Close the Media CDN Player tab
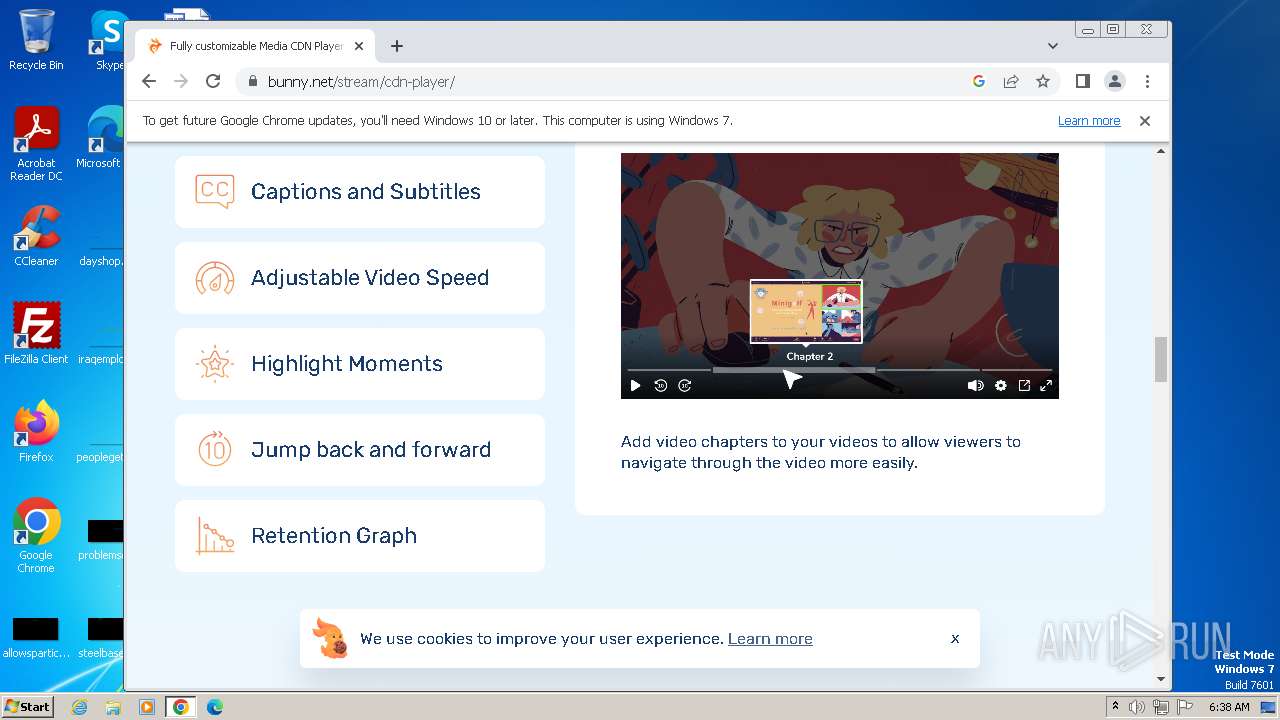The height and width of the screenshot is (720, 1280). (359, 46)
